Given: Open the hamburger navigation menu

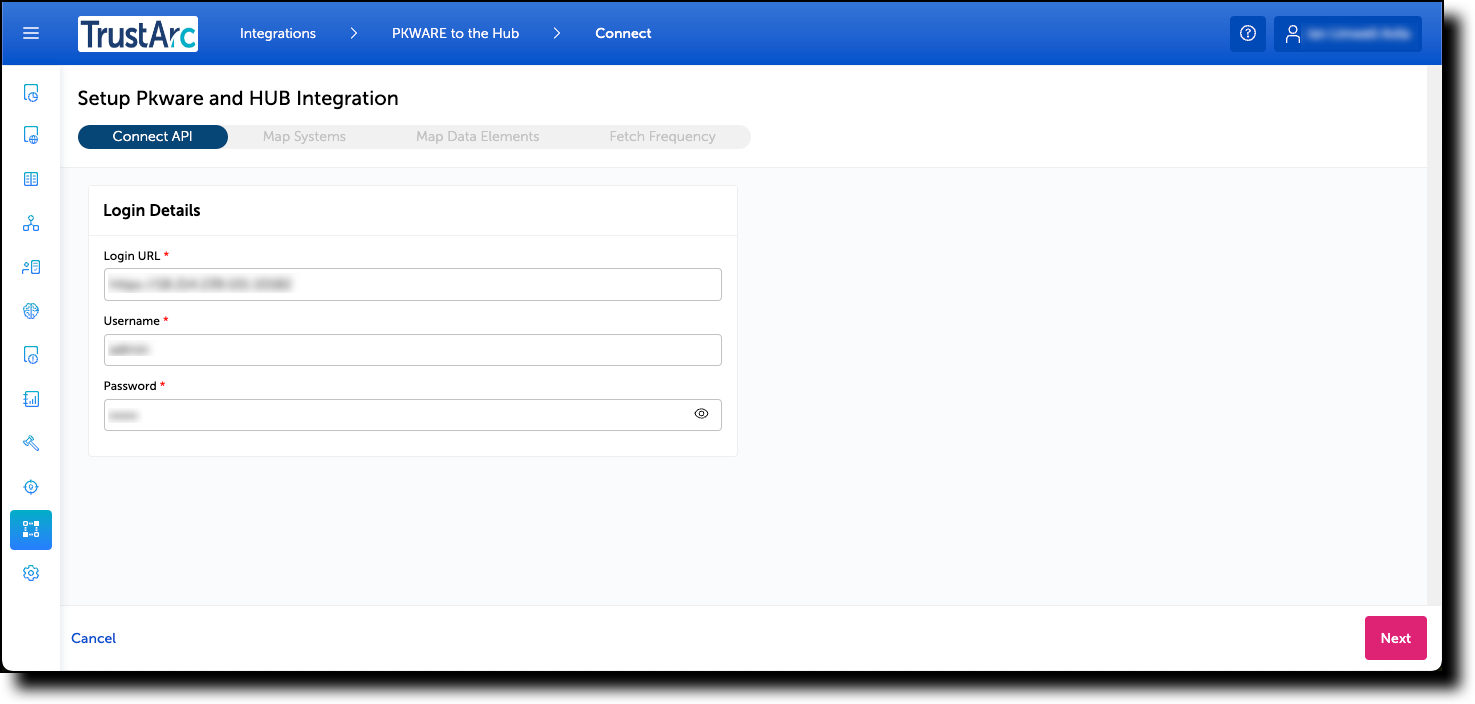Looking at the screenshot, I should (30, 32).
